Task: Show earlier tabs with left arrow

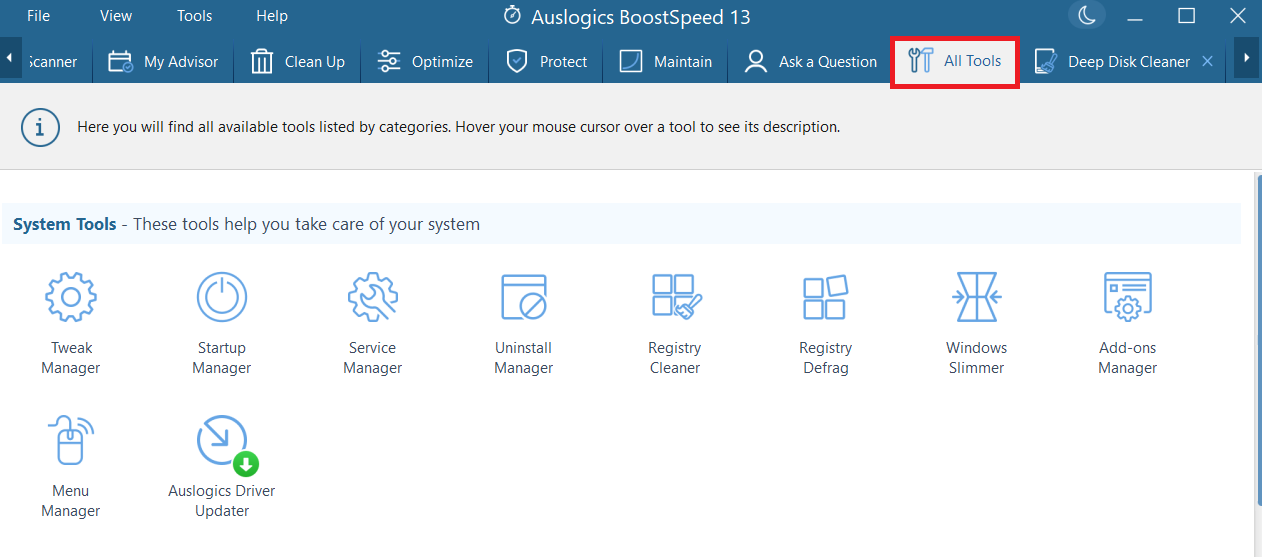Action: click(9, 59)
